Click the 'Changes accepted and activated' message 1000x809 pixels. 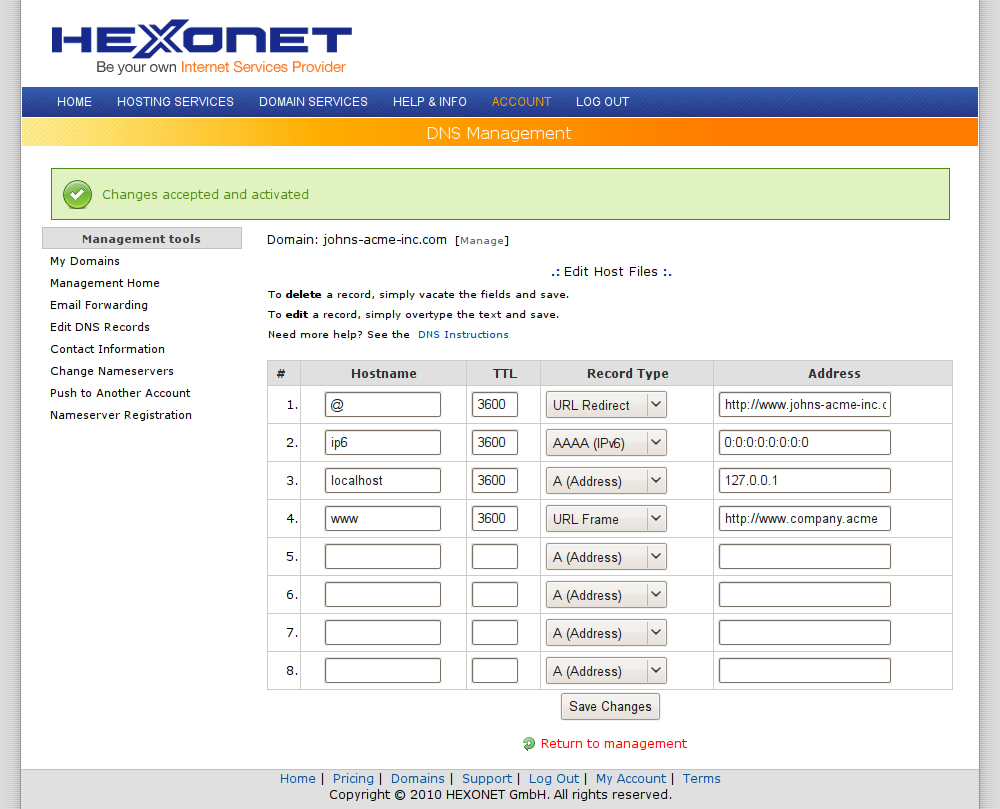205,194
